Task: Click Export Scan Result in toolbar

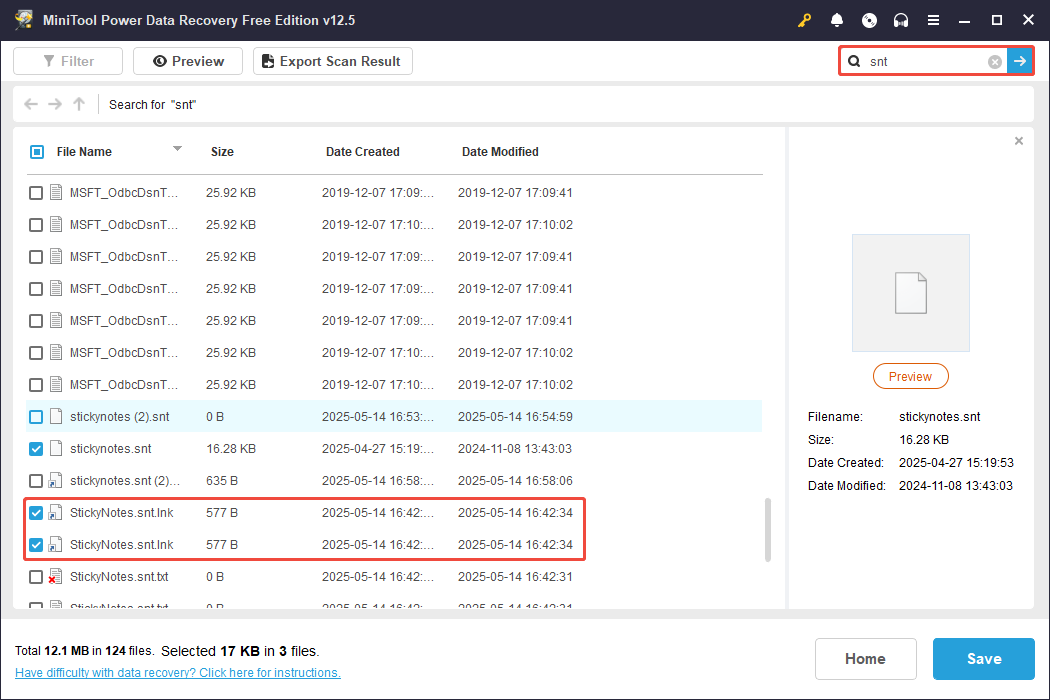Action: [x=332, y=62]
